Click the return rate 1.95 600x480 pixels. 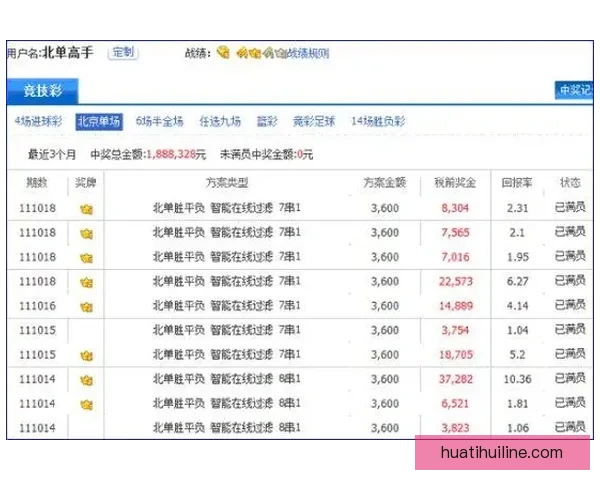pyautogui.click(x=518, y=257)
